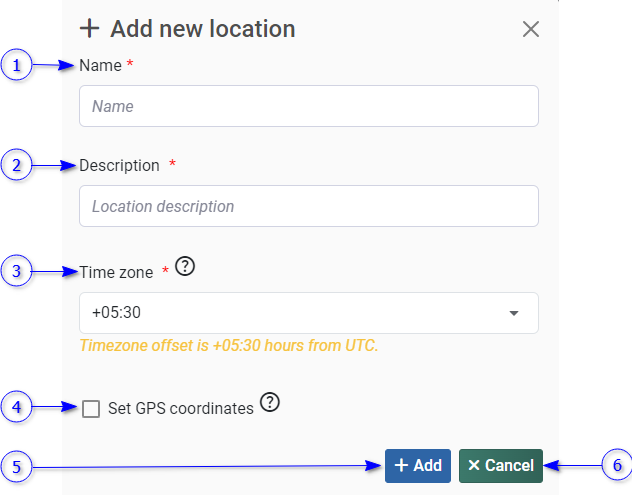This screenshot has width=632, height=495.
Task: Click the Name field label
Action: pos(99,65)
